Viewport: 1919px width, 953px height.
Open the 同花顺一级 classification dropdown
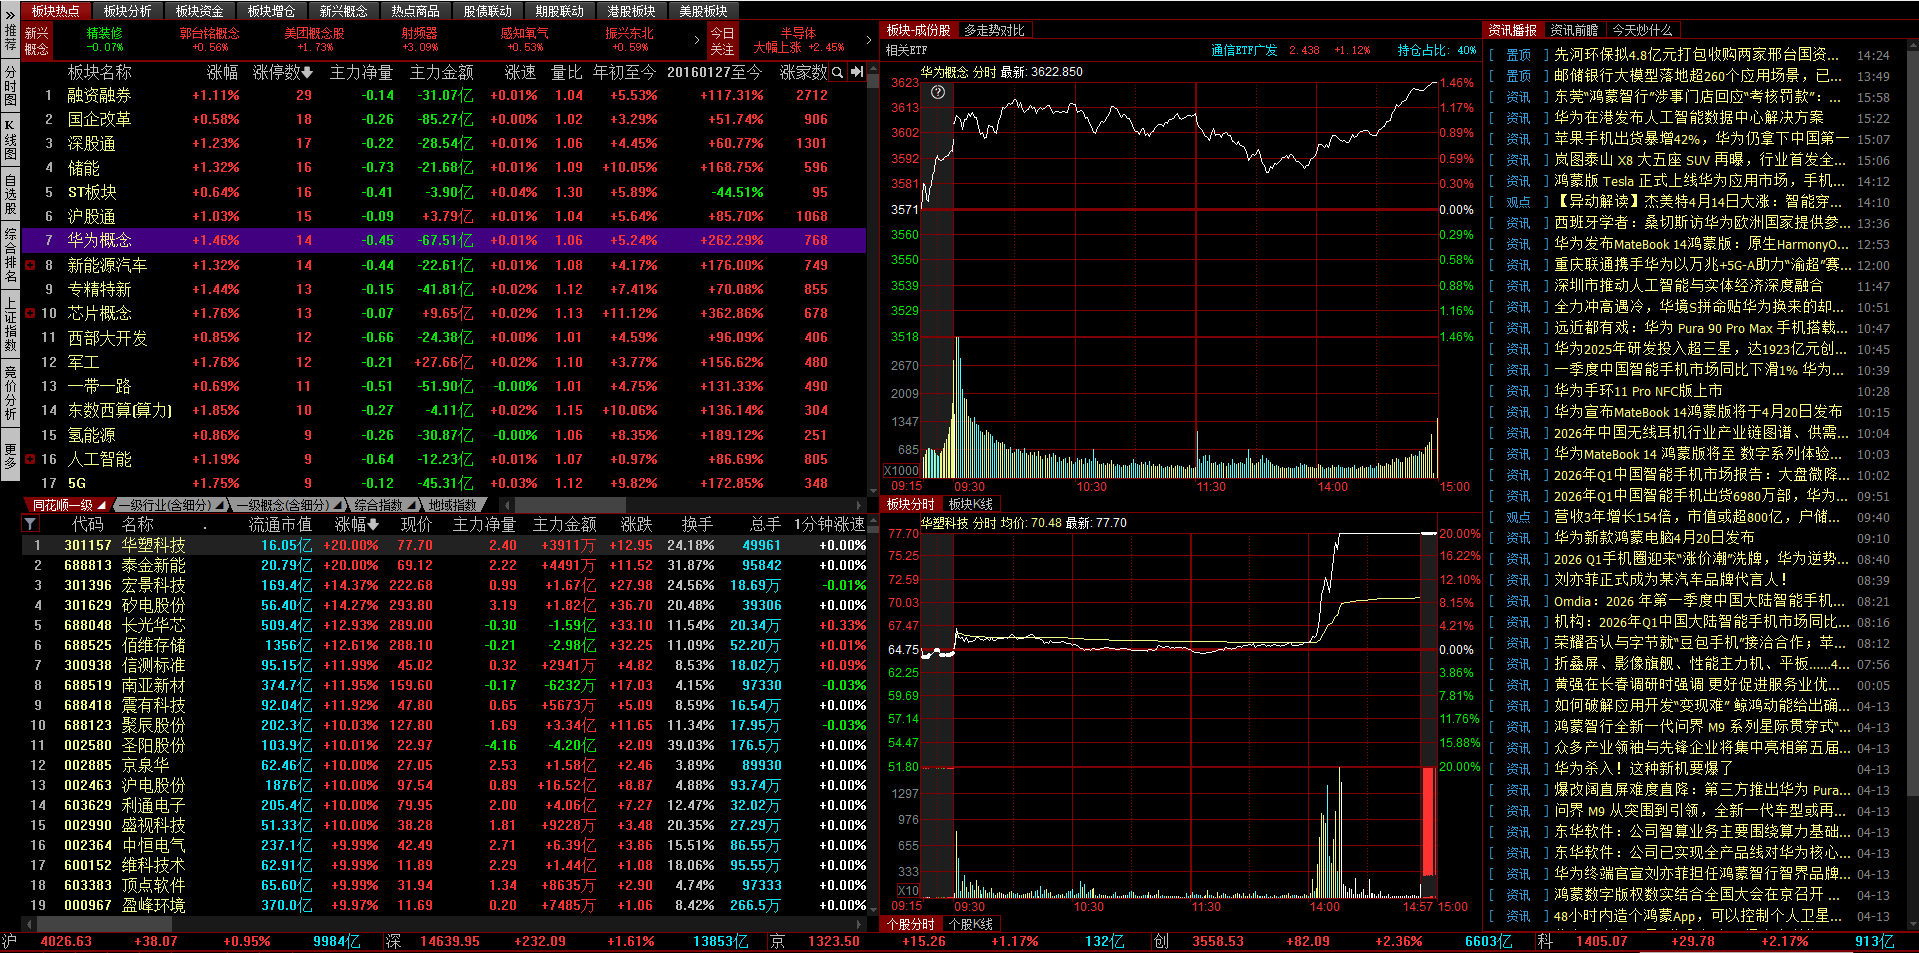click(68, 505)
